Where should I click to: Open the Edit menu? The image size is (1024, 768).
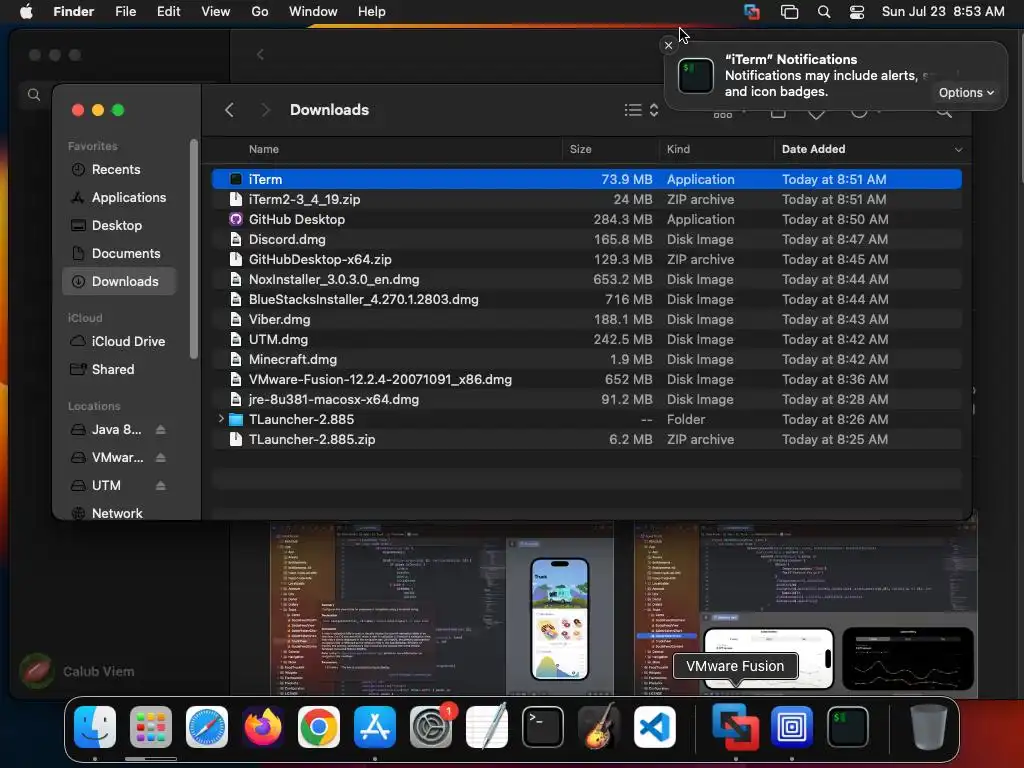pos(168,12)
